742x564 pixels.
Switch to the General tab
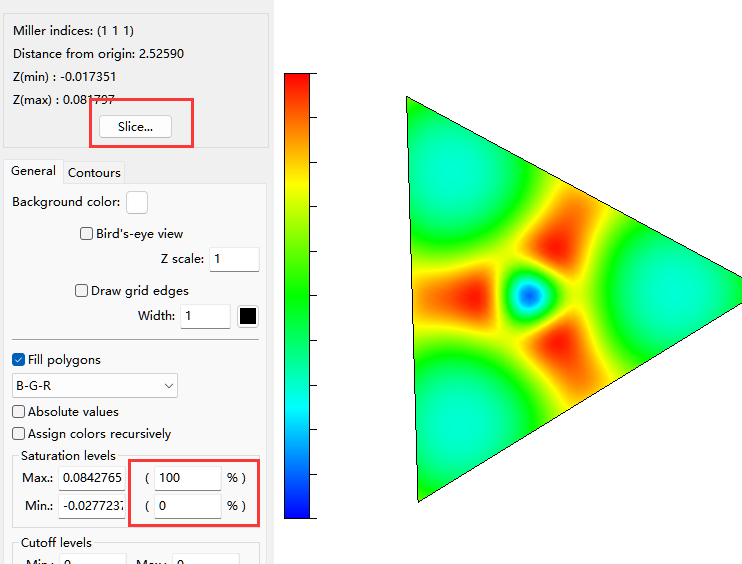[x=33, y=171]
